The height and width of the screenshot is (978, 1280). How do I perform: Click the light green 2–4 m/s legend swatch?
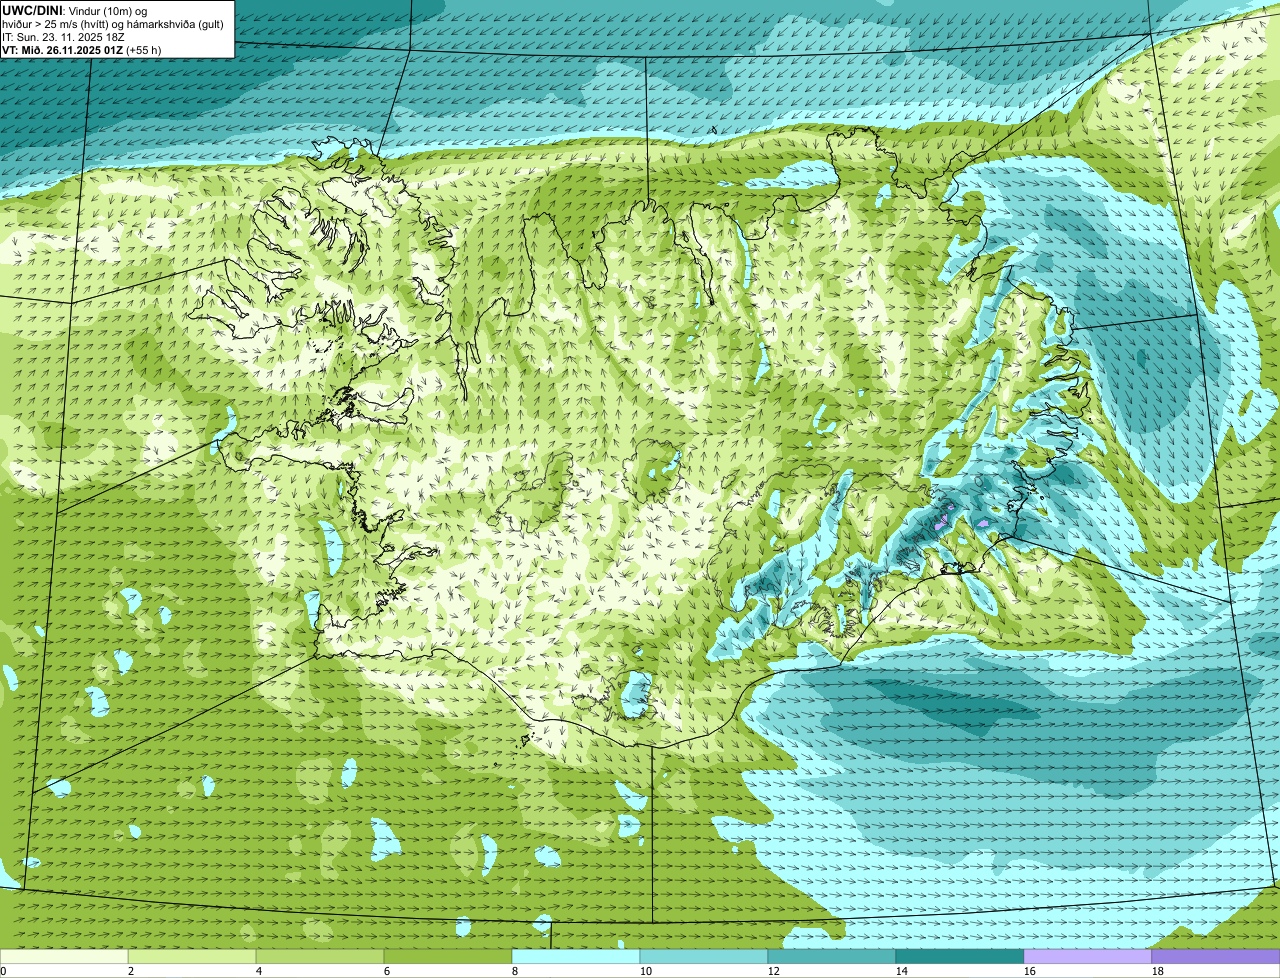(x=192, y=957)
